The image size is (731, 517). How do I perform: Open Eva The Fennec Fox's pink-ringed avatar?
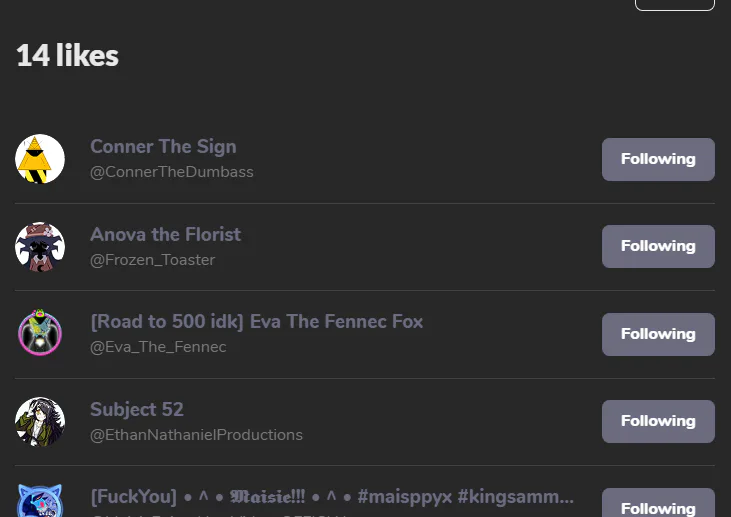(x=40, y=334)
